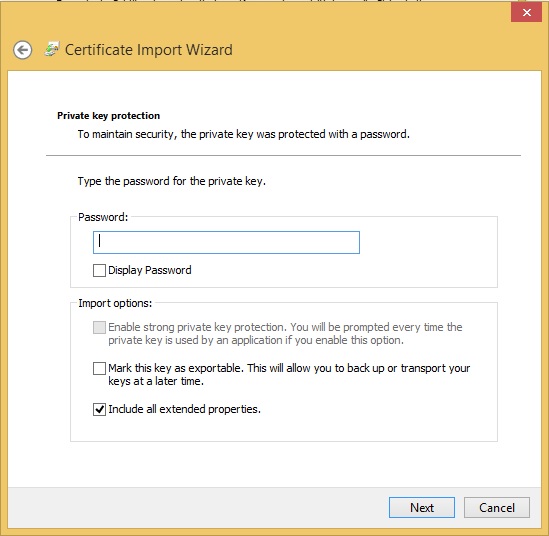Image resolution: width=549 pixels, height=536 pixels.
Task: Click the Display Password label text
Action: click(x=150, y=270)
